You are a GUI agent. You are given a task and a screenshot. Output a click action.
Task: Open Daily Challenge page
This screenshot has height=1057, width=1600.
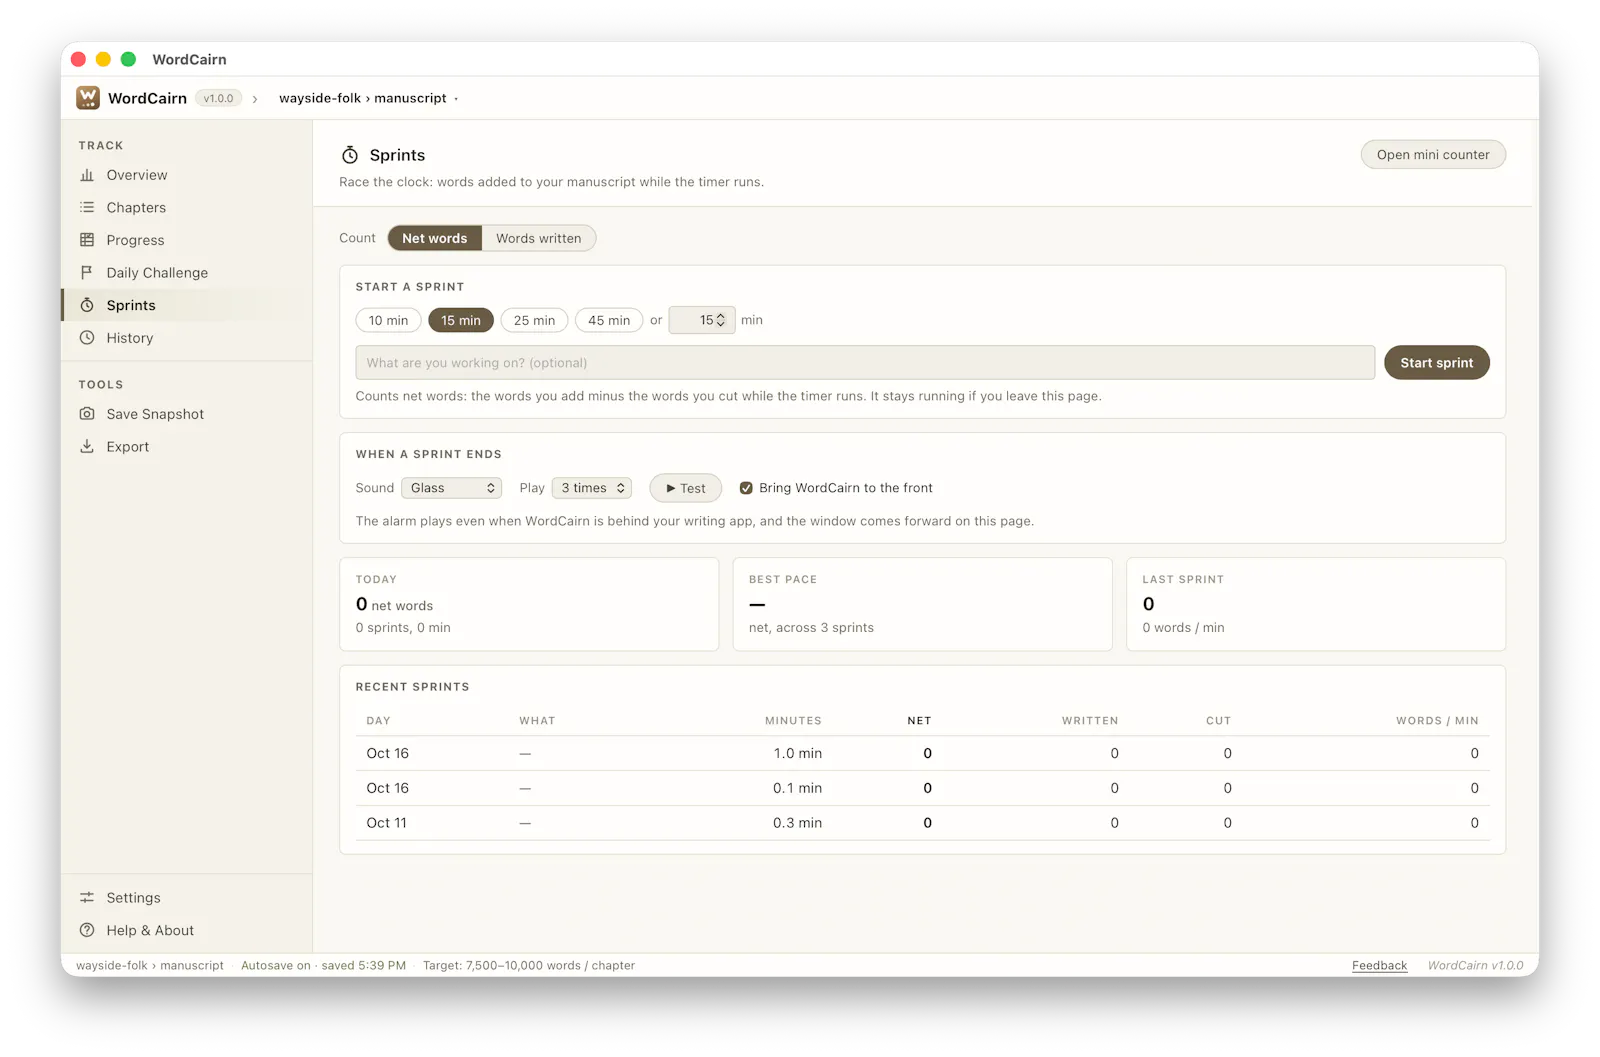tap(187, 272)
